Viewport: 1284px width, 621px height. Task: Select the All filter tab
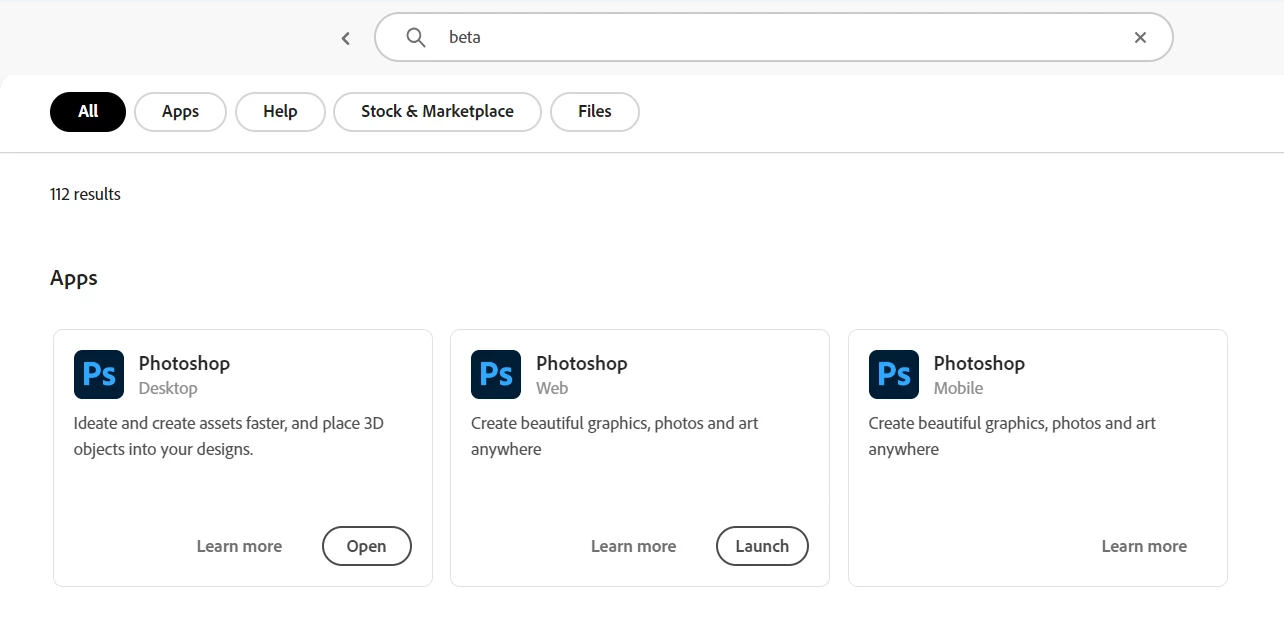click(88, 112)
